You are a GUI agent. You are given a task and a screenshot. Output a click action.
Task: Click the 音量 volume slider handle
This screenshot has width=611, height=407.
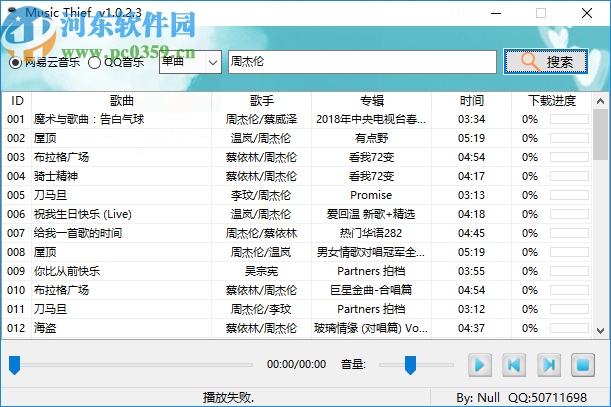pos(410,365)
